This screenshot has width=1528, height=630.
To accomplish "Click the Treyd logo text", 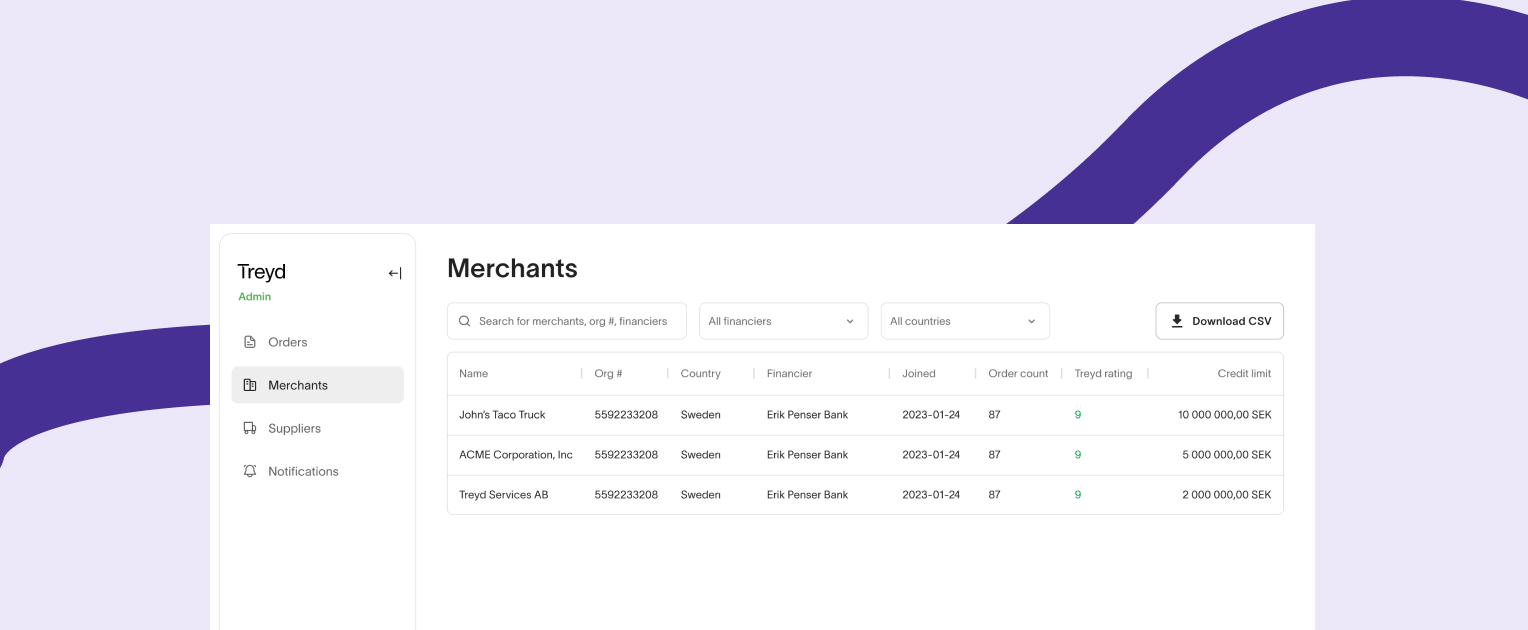I will [261, 272].
